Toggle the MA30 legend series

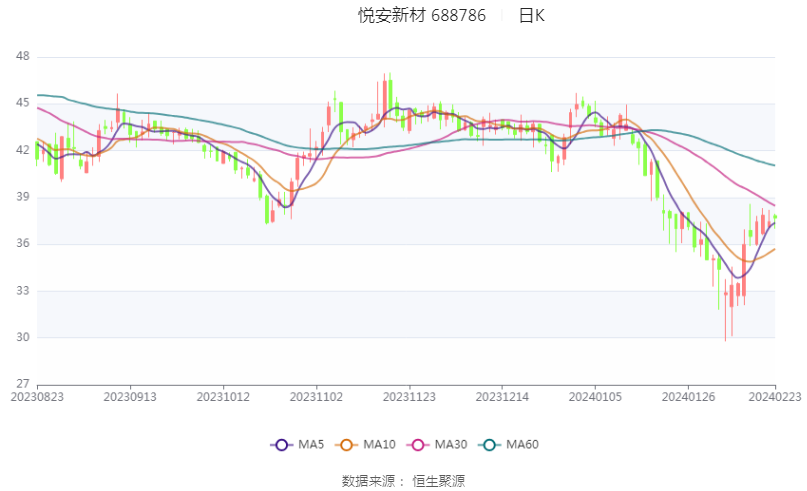pos(437,445)
